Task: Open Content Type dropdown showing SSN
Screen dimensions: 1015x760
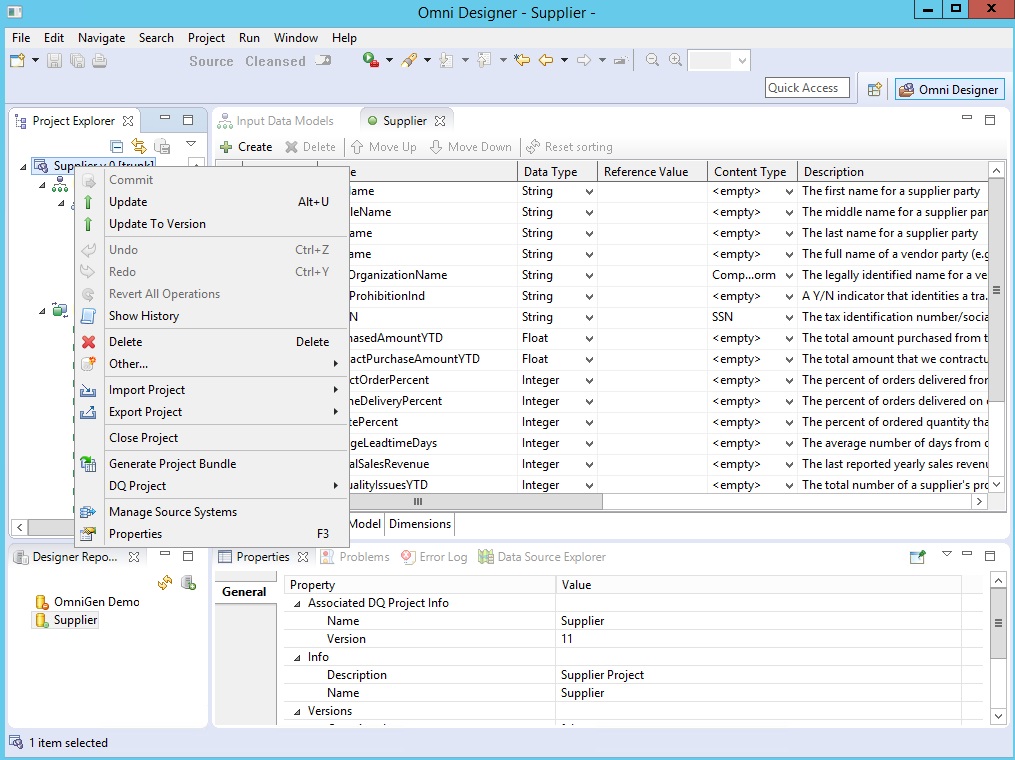Action: tap(789, 318)
